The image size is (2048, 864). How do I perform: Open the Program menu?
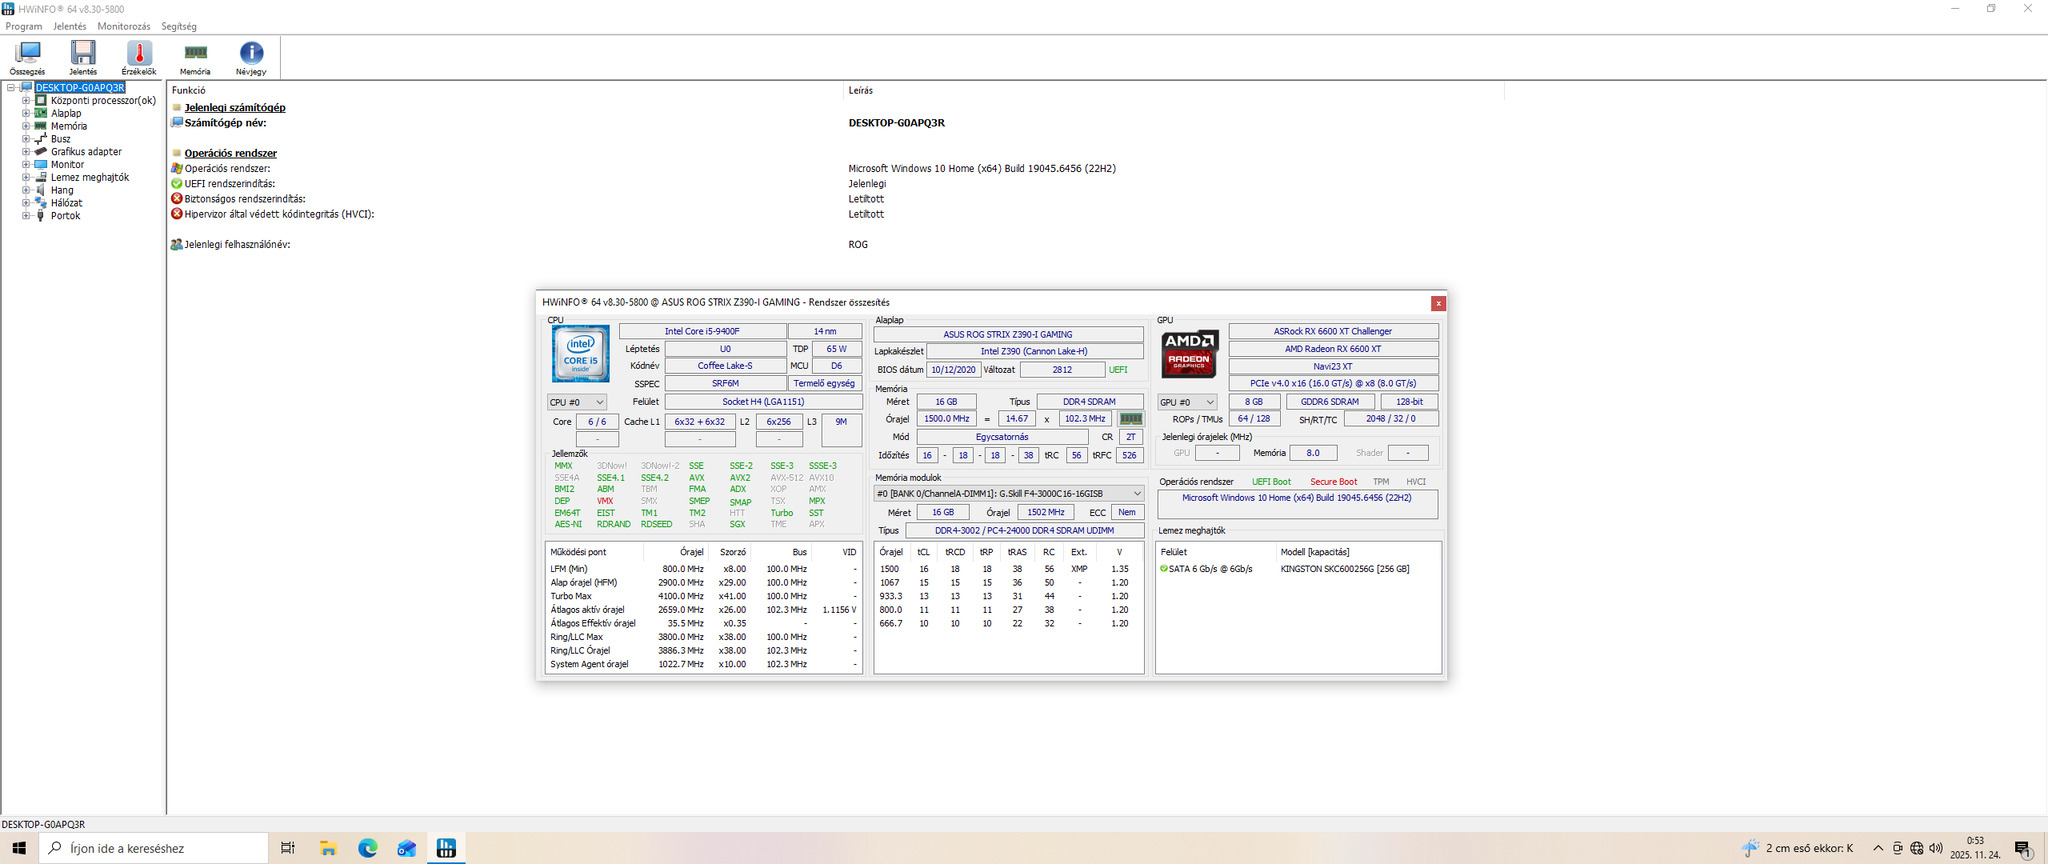click(x=24, y=26)
